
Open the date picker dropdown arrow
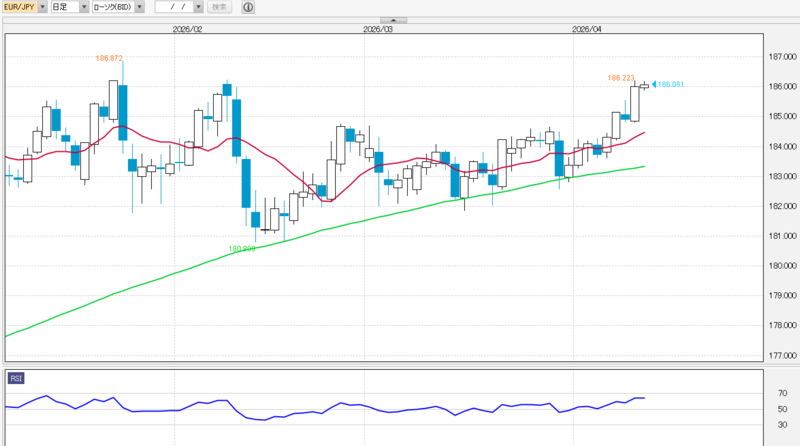(x=198, y=7)
